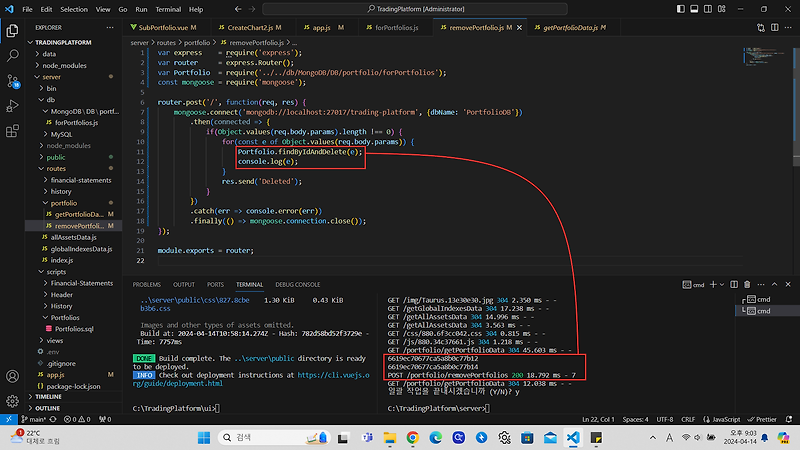Toggle the panel layout icon

tap(694, 9)
